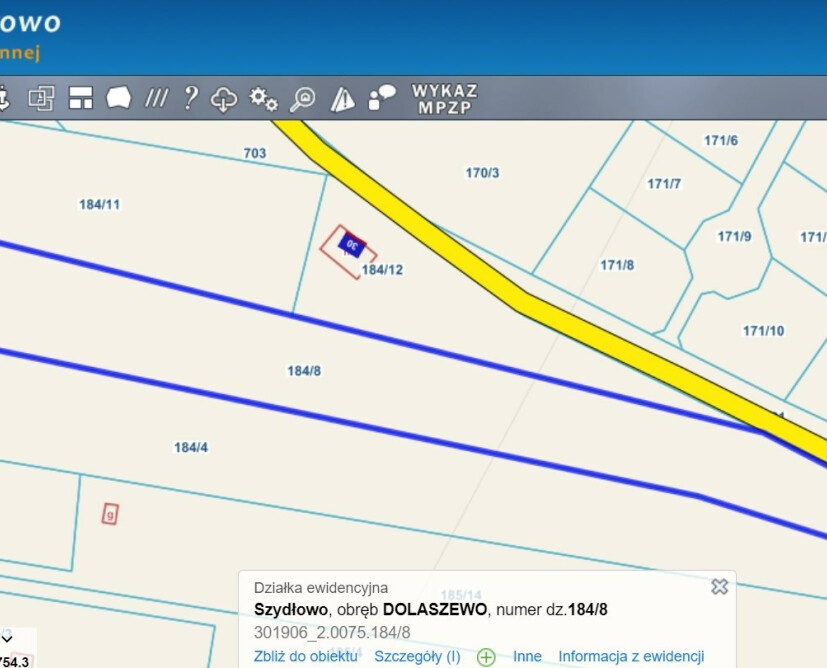Viewport: 827px width, 668px height.
Task: Open the WYKAZ MPZP list
Action: (x=444, y=98)
